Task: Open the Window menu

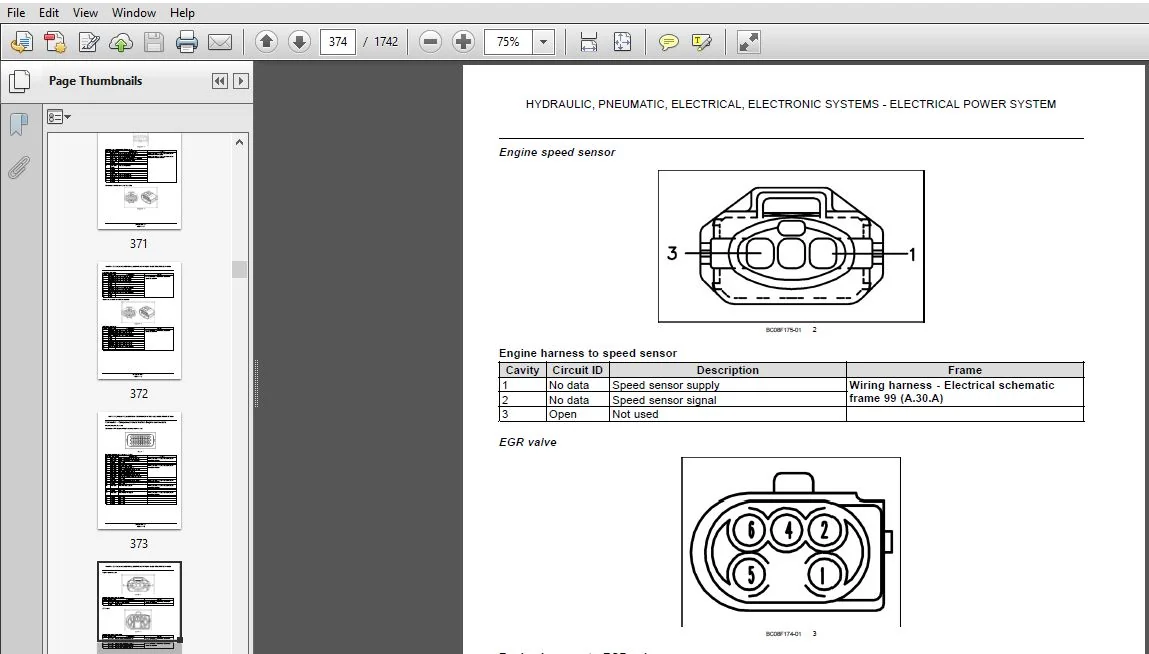Action: tap(133, 12)
